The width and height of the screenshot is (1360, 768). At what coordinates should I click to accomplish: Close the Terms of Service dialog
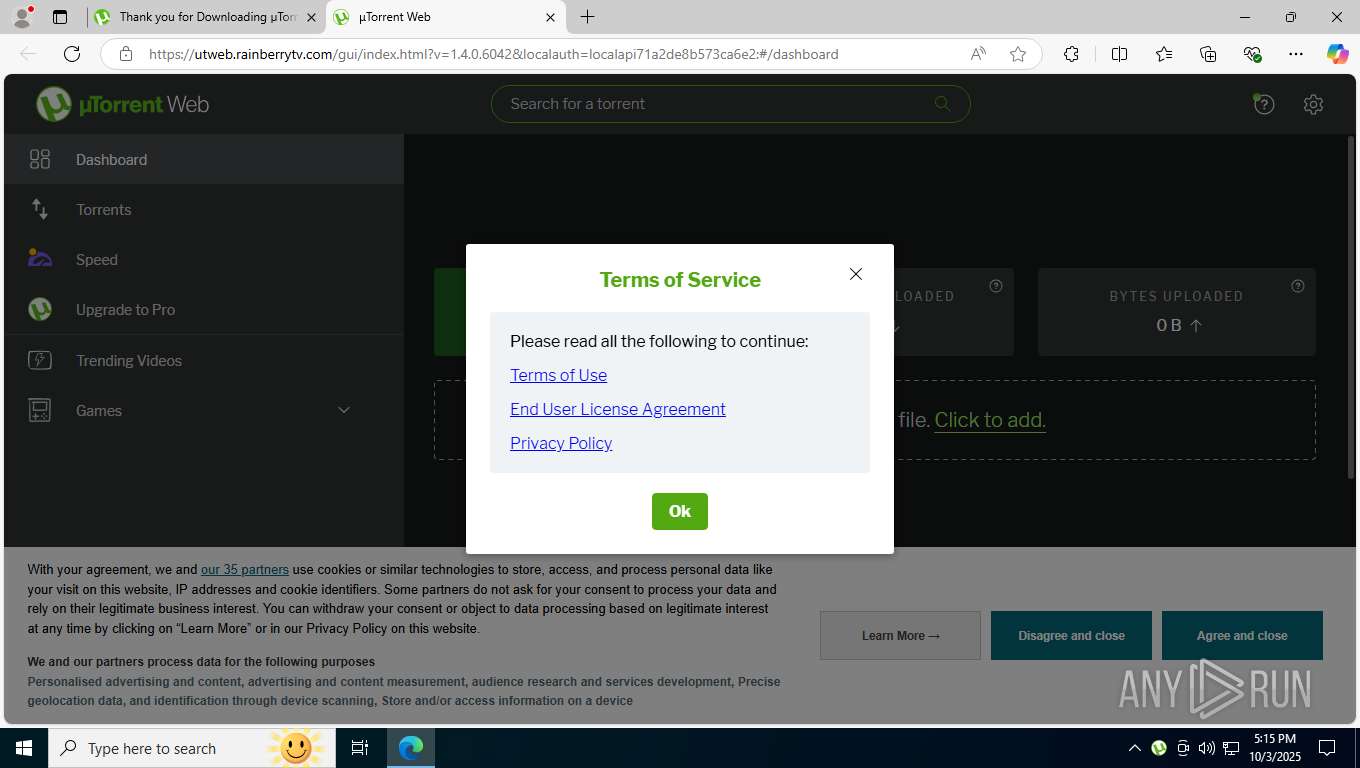(x=856, y=274)
